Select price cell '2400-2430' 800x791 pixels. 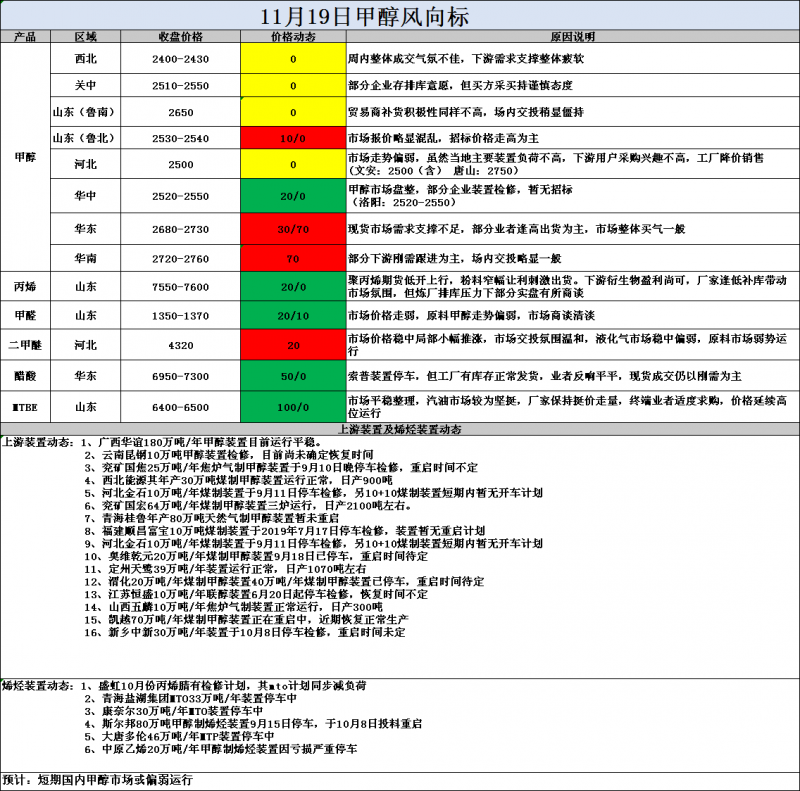pos(181,59)
